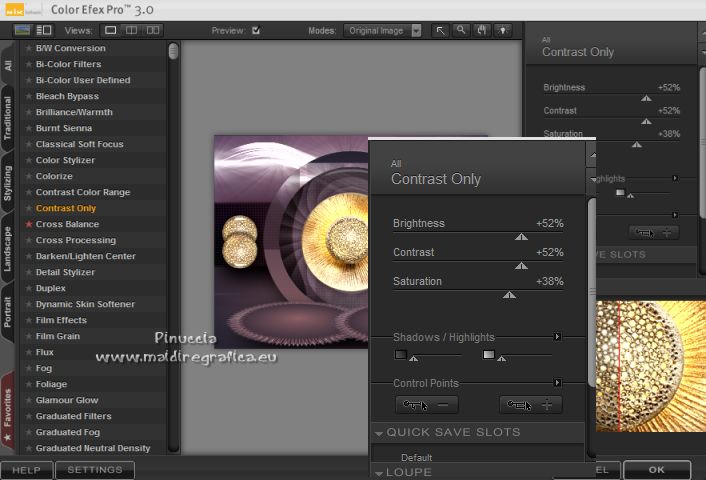Switch to text-only filter list view icon

[x=44, y=30]
